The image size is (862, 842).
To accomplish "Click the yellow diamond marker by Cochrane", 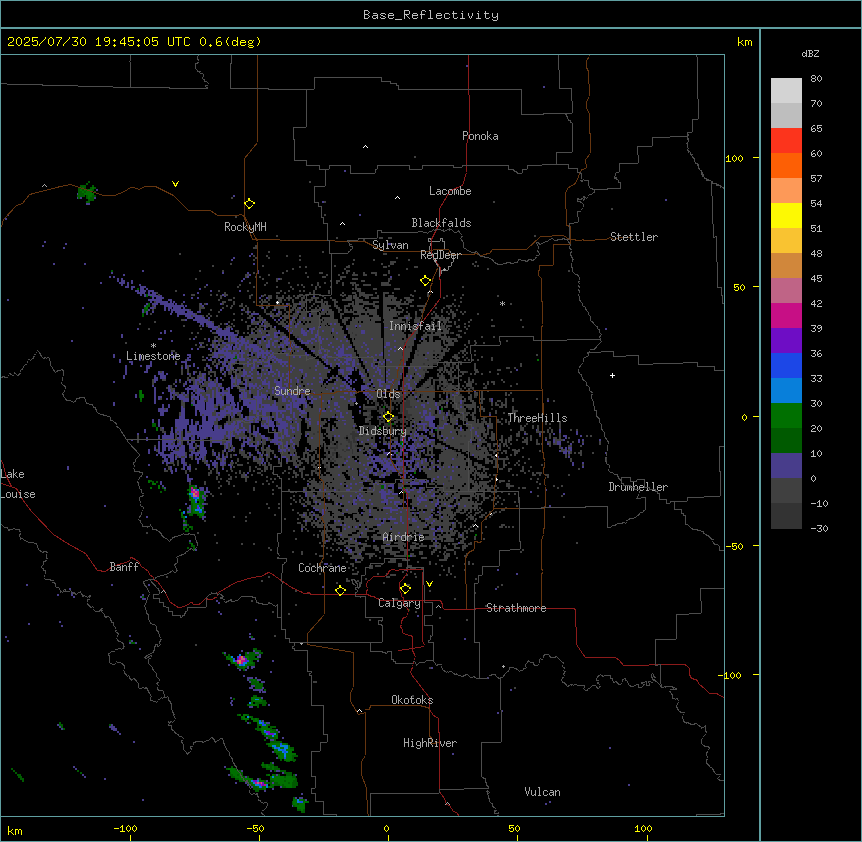I will (x=340, y=590).
